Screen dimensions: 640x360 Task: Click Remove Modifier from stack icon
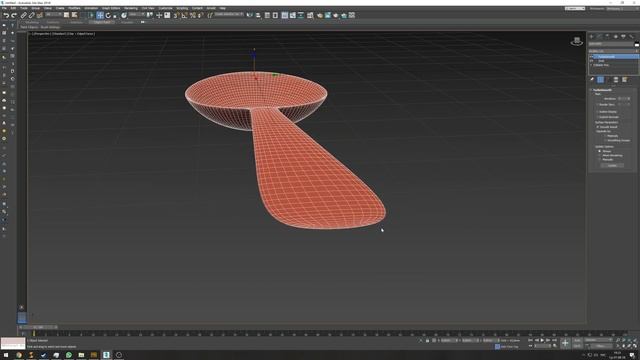click(616, 80)
